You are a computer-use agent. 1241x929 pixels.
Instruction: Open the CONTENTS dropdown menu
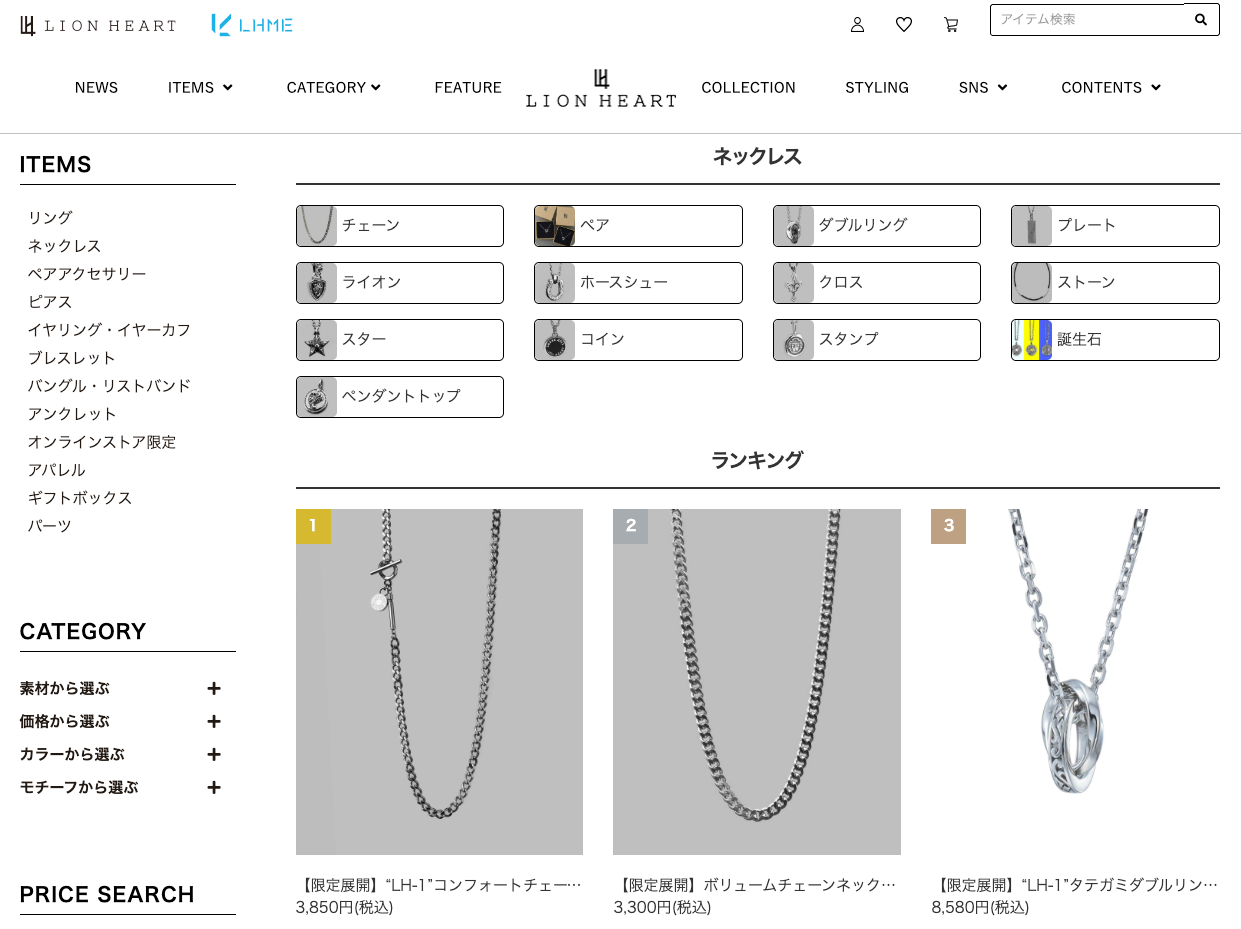tap(1111, 88)
